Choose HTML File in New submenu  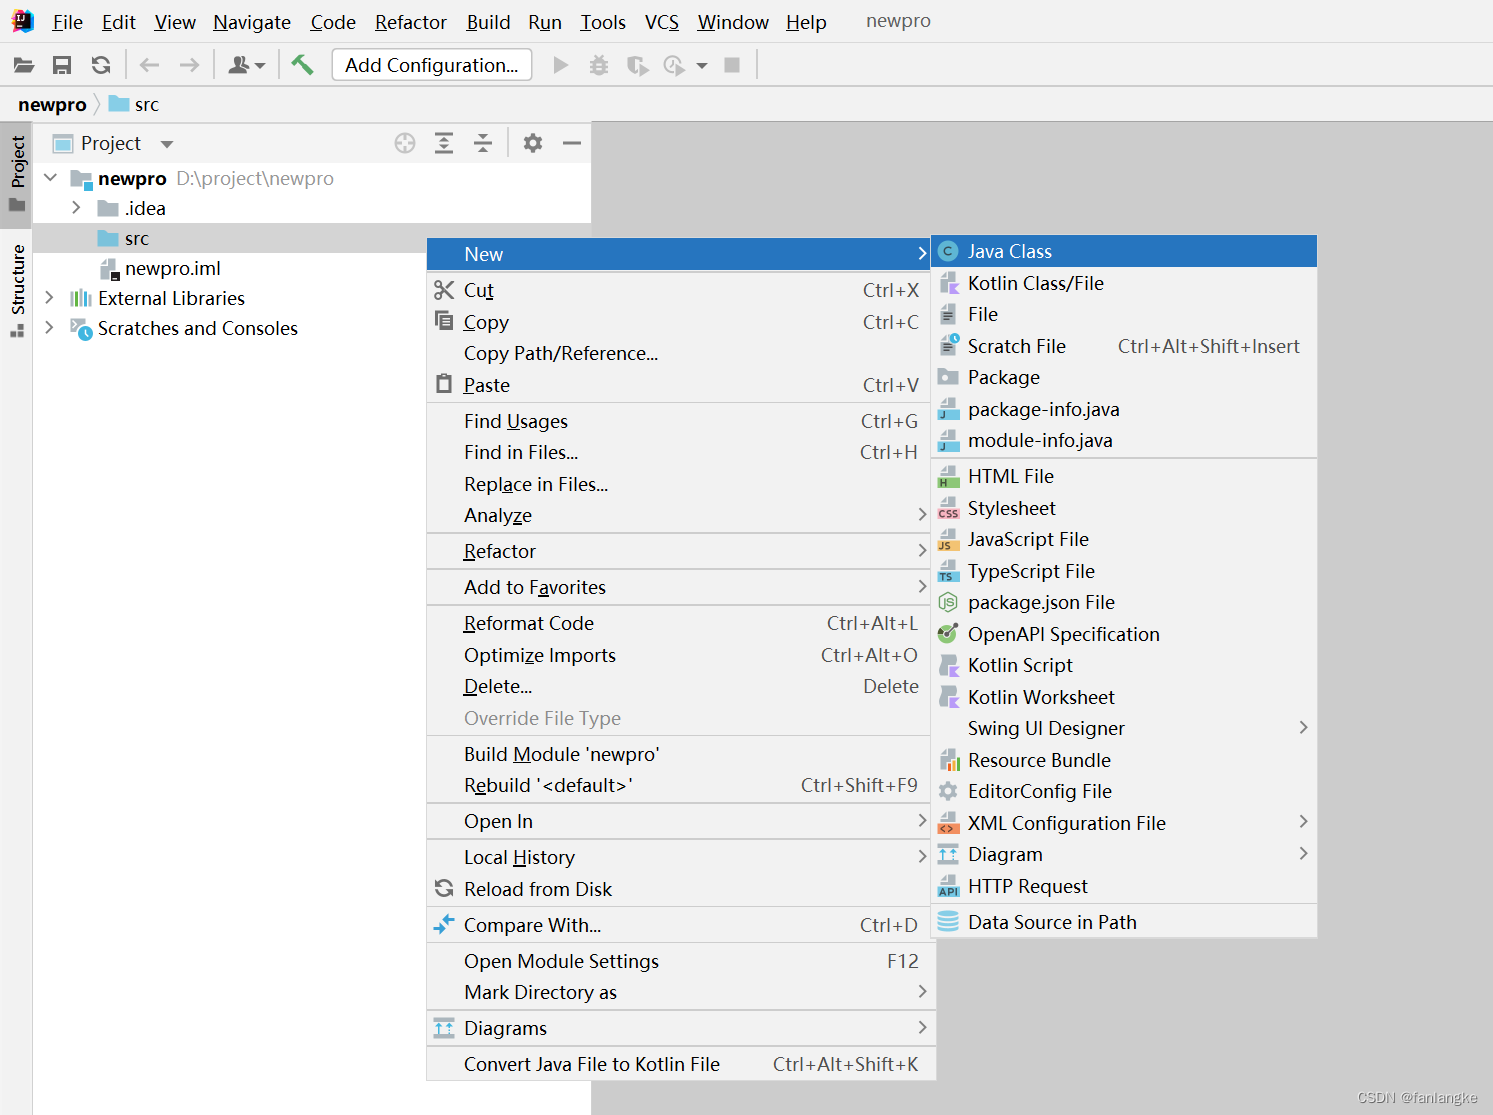(1124, 476)
